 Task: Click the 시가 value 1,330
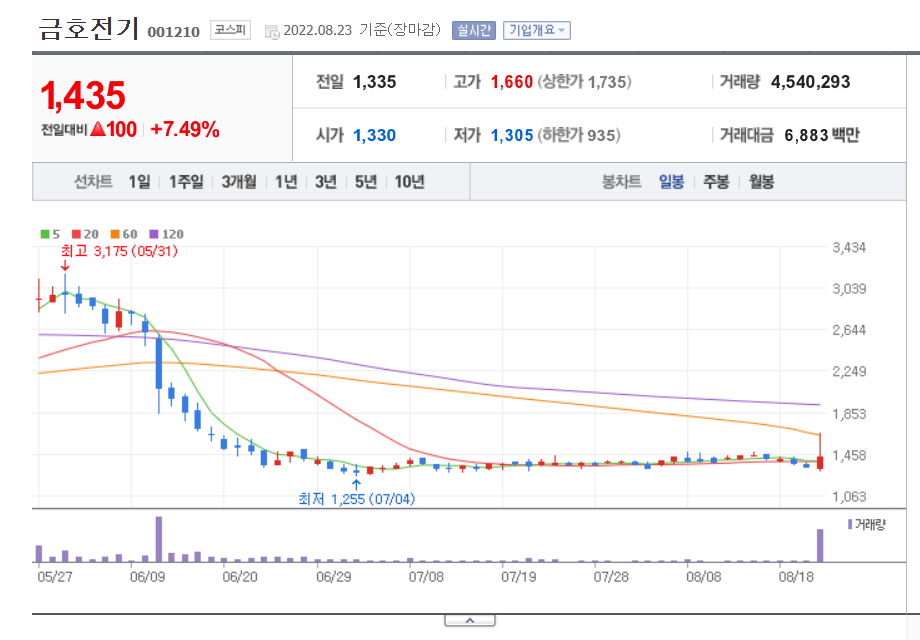click(374, 136)
